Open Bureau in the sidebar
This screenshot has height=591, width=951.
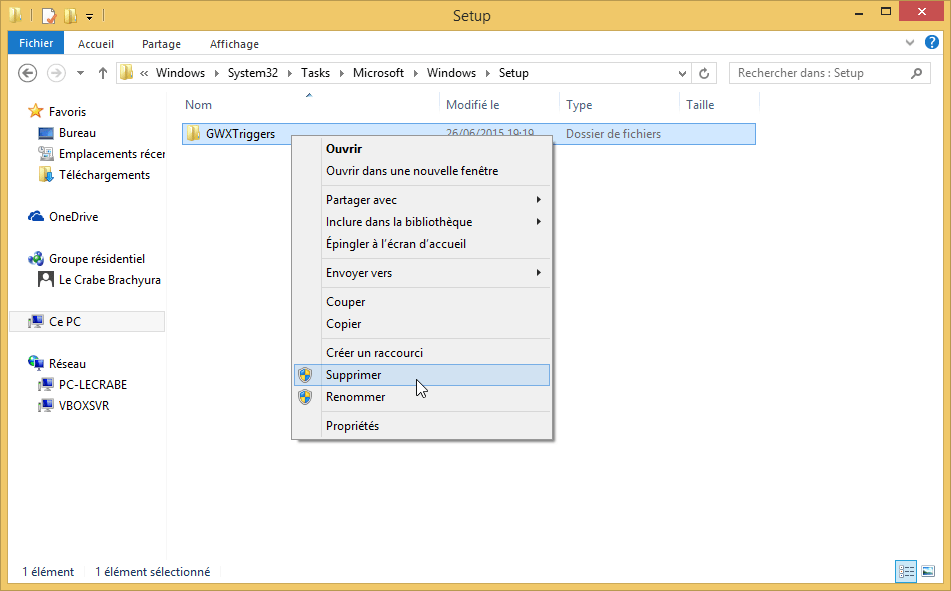(77, 132)
